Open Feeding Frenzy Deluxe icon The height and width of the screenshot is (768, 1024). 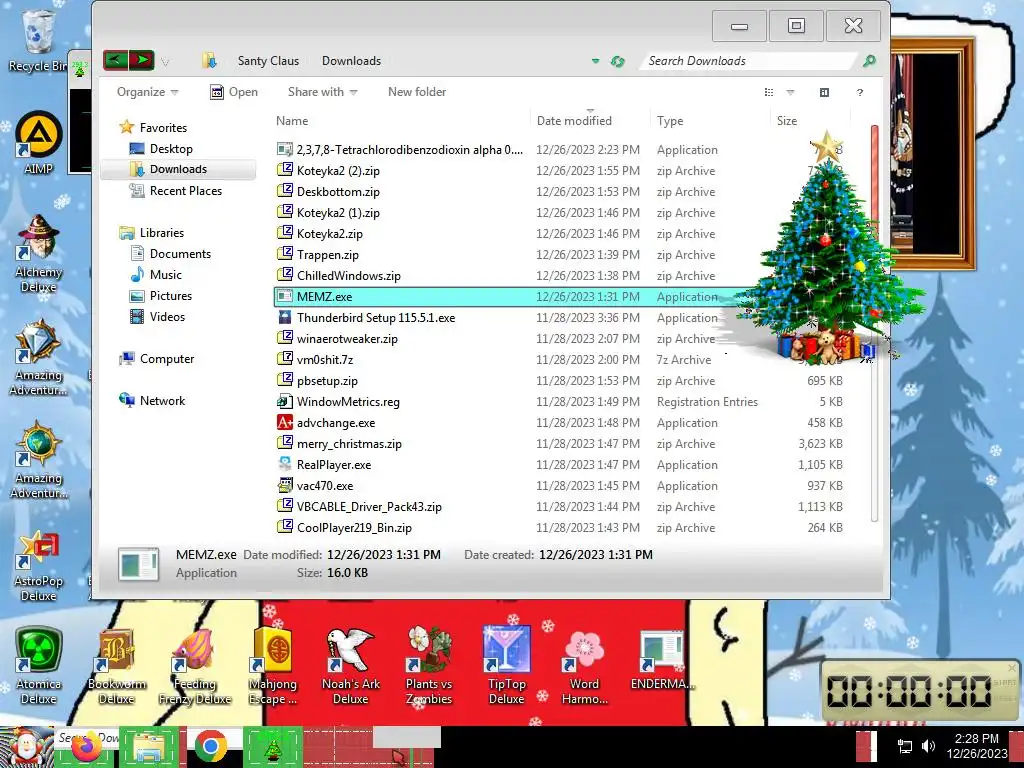(195, 666)
